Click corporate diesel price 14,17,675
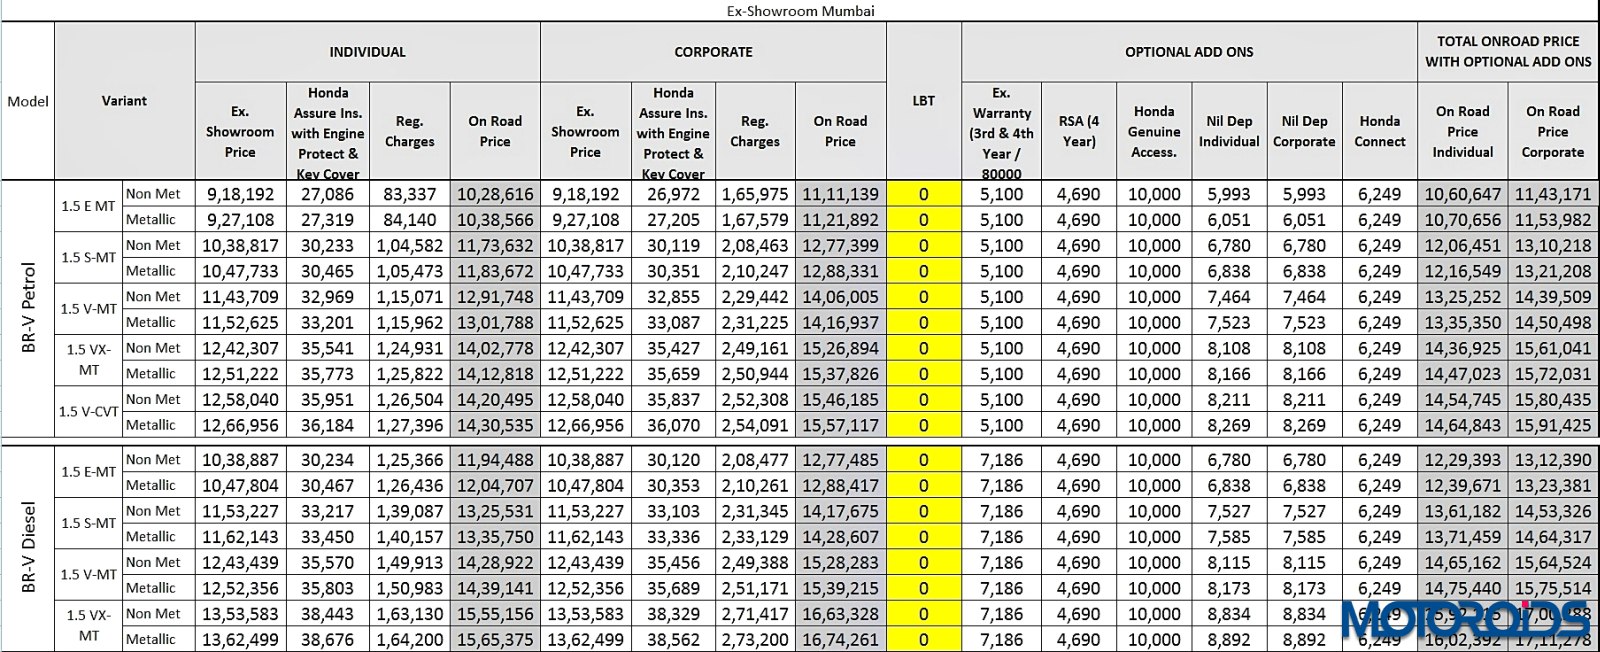Screen dimensions: 1600x652 coord(840,511)
